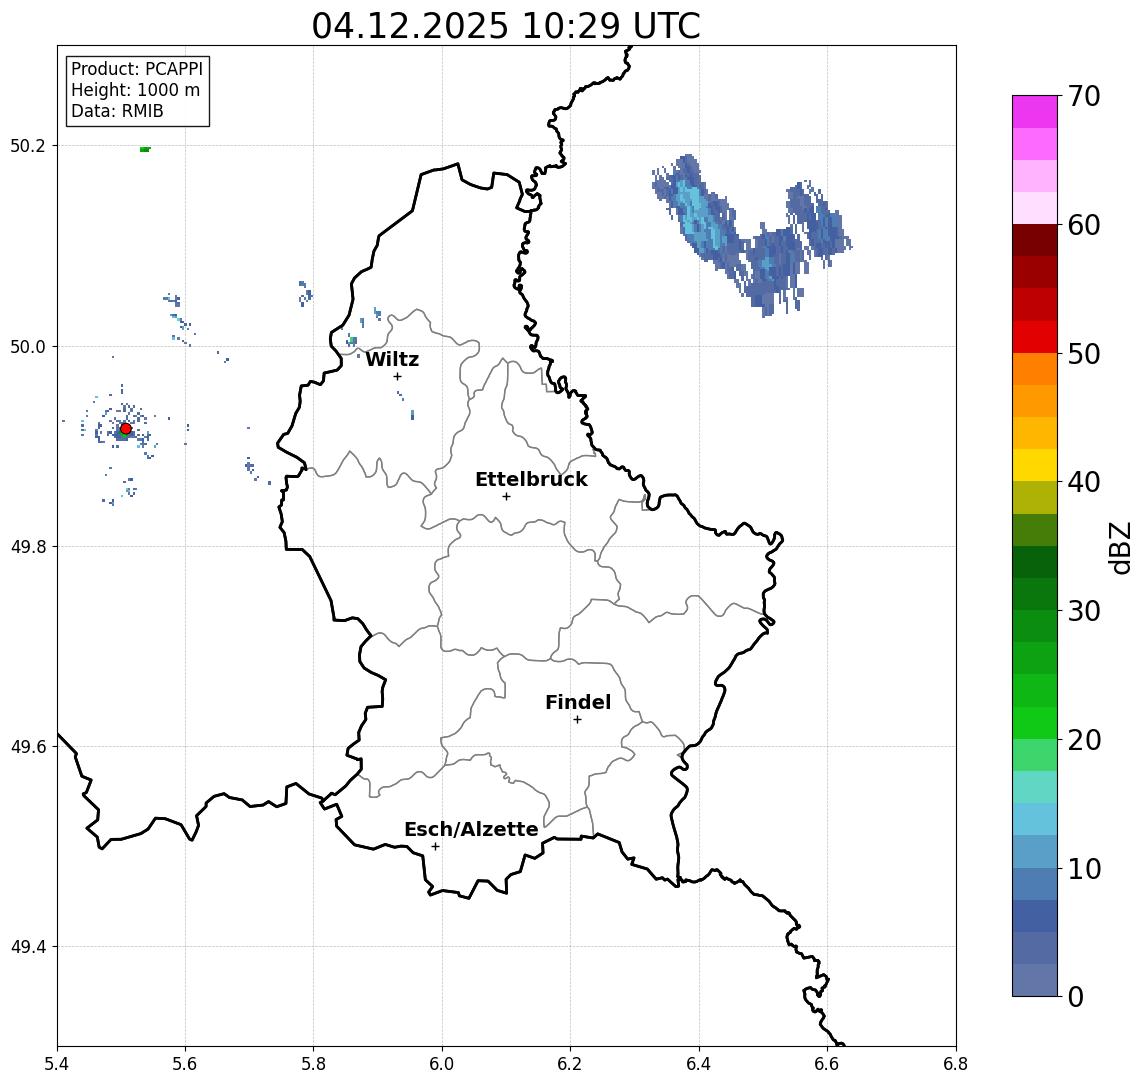This screenshot has width=1145, height=1084.
Task: Click the plus marker below Wiltz
Action: [x=397, y=376]
